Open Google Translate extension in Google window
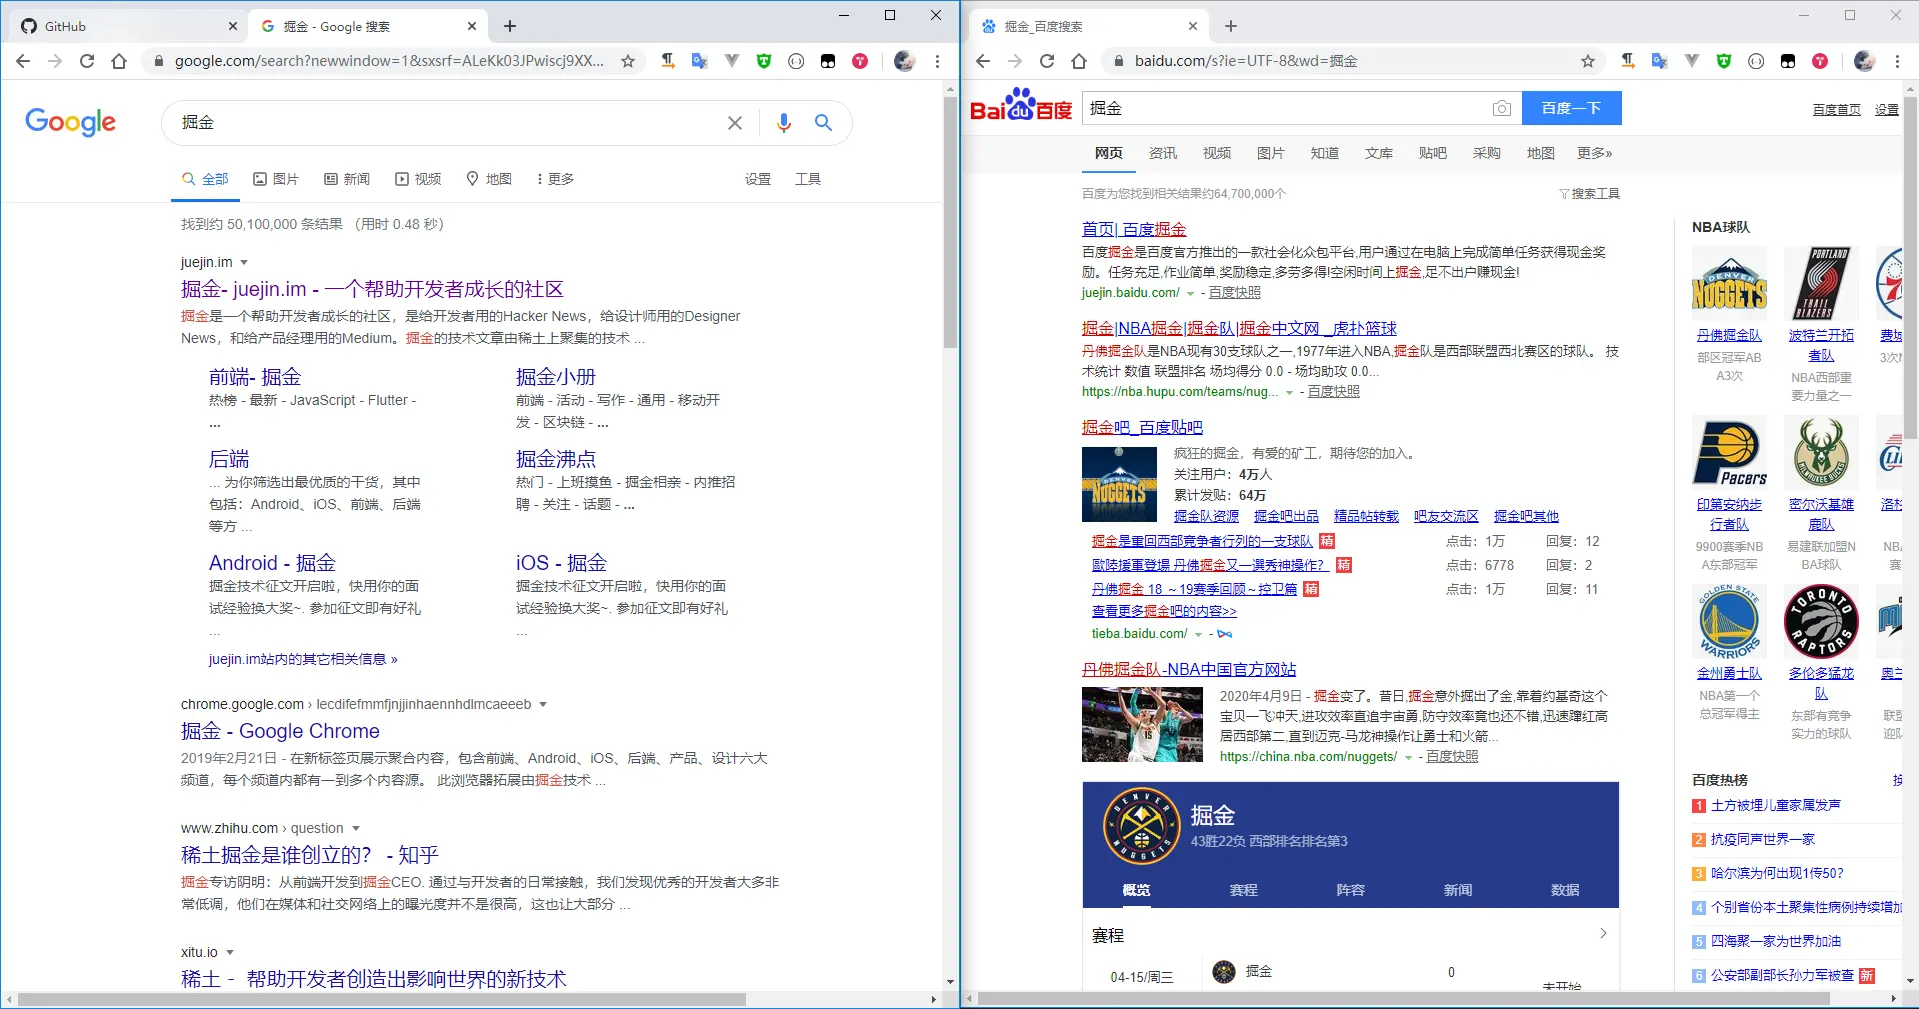Viewport: 1919px width, 1009px height. click(x=700, y=61)
